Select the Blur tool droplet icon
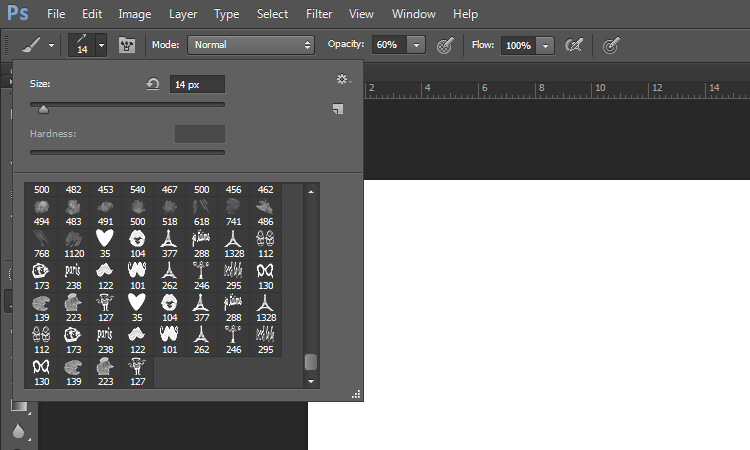 pyautogui.click(x=18, y=431)
